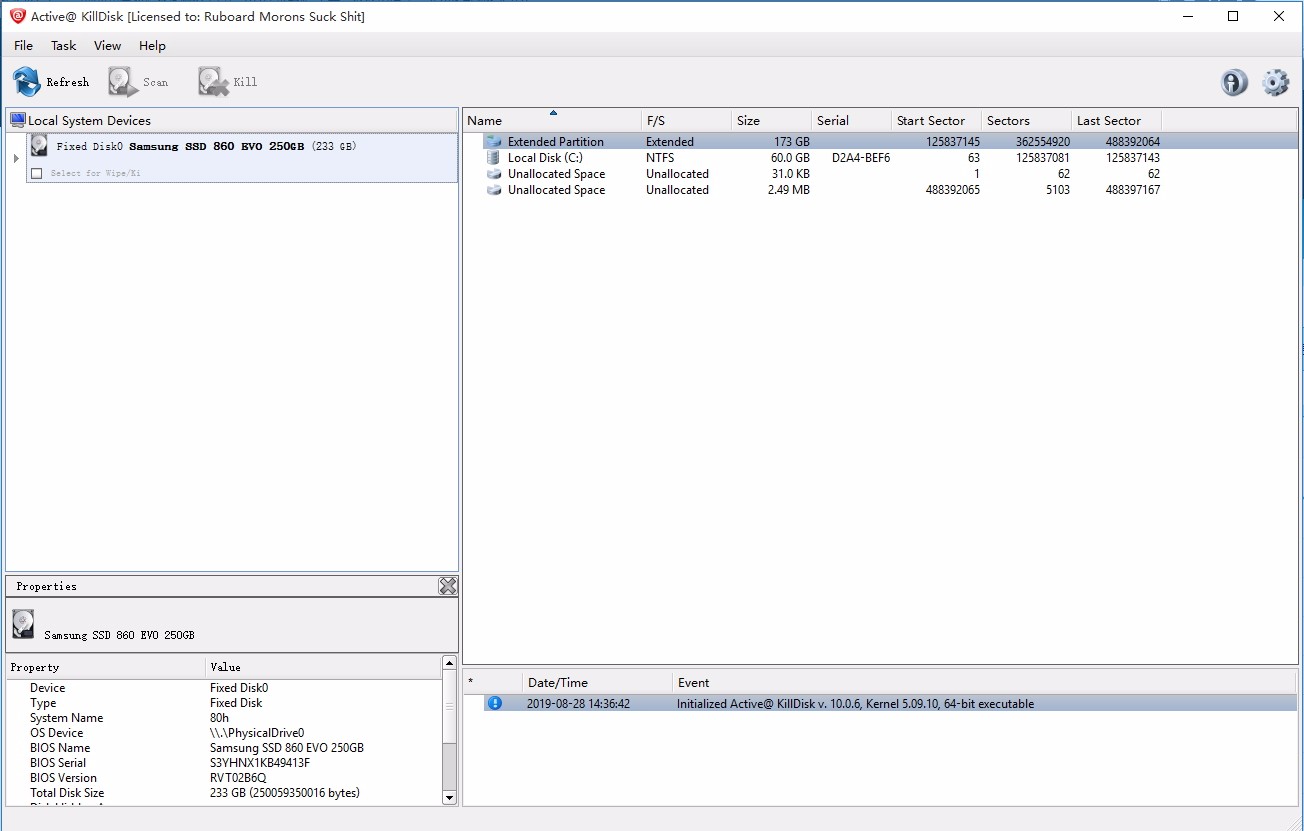The width and height of the screenshot is (1304, 831).
Task: Close the Properties panel
Action: [448, 586]
